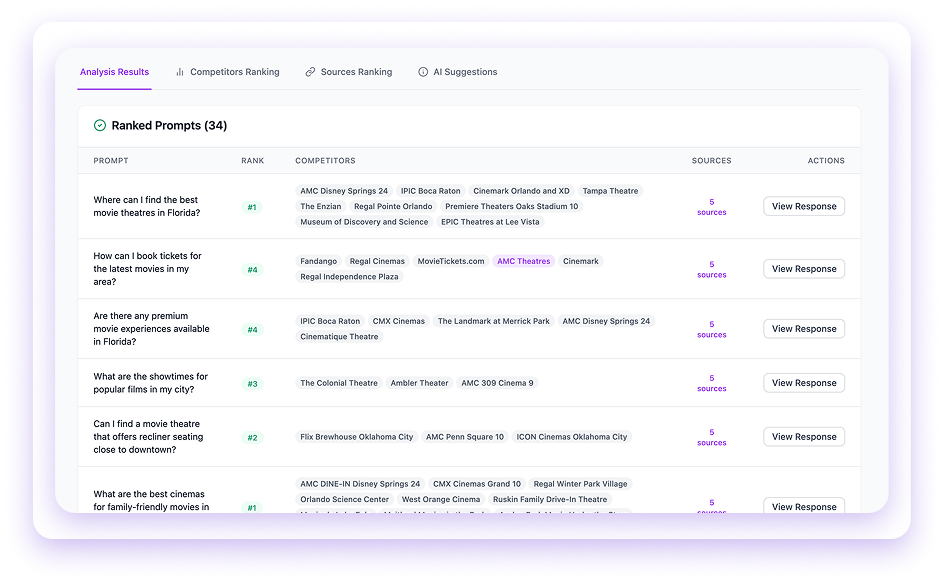Image resolution: width=944 pixels, height=583 pixels.
Task: Select the Orlando Science Center tag
Action: click(344, 499)
